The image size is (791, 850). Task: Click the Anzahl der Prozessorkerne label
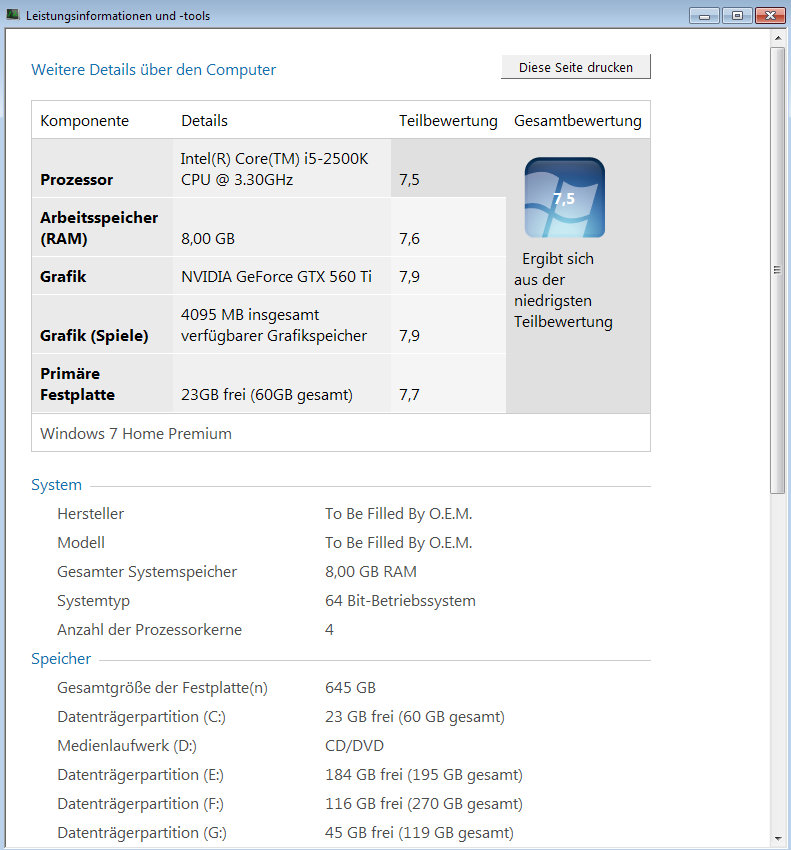150,629
